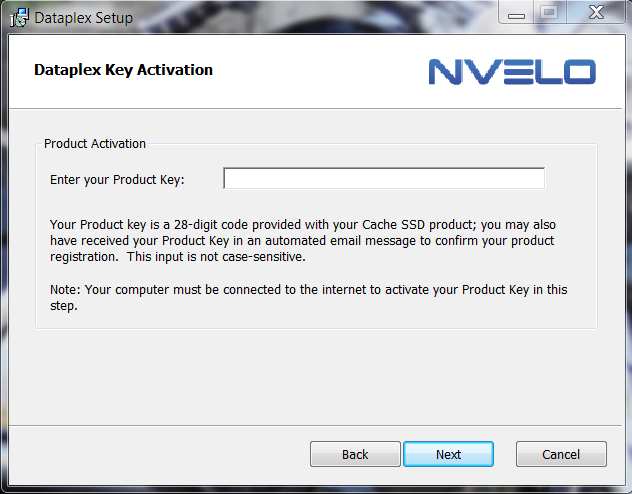Click empty footer area left of Back
Image resolution: width=632 pixels, height=494 pixels.
click(x=150, y=454)
